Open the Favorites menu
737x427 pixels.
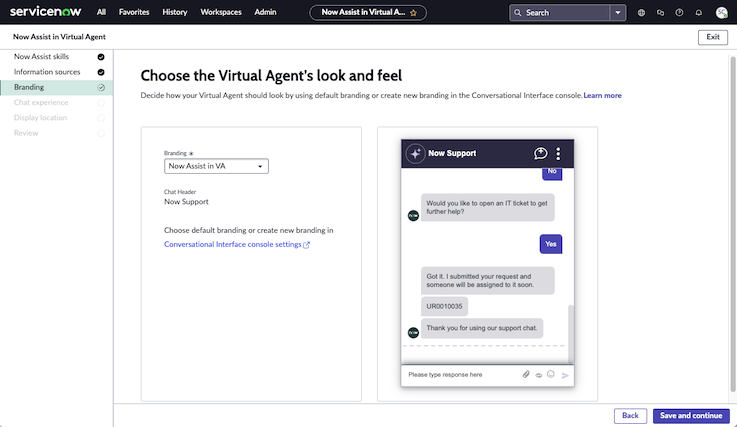tap(134, 12)
